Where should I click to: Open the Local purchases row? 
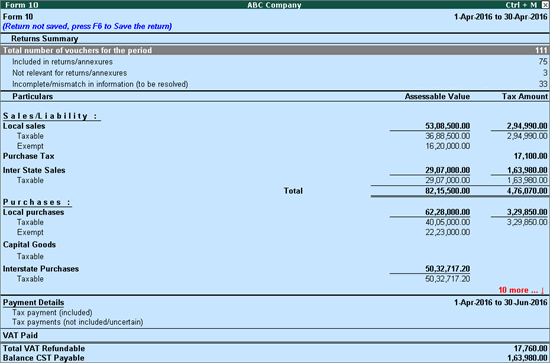click(x=275, y=212)
